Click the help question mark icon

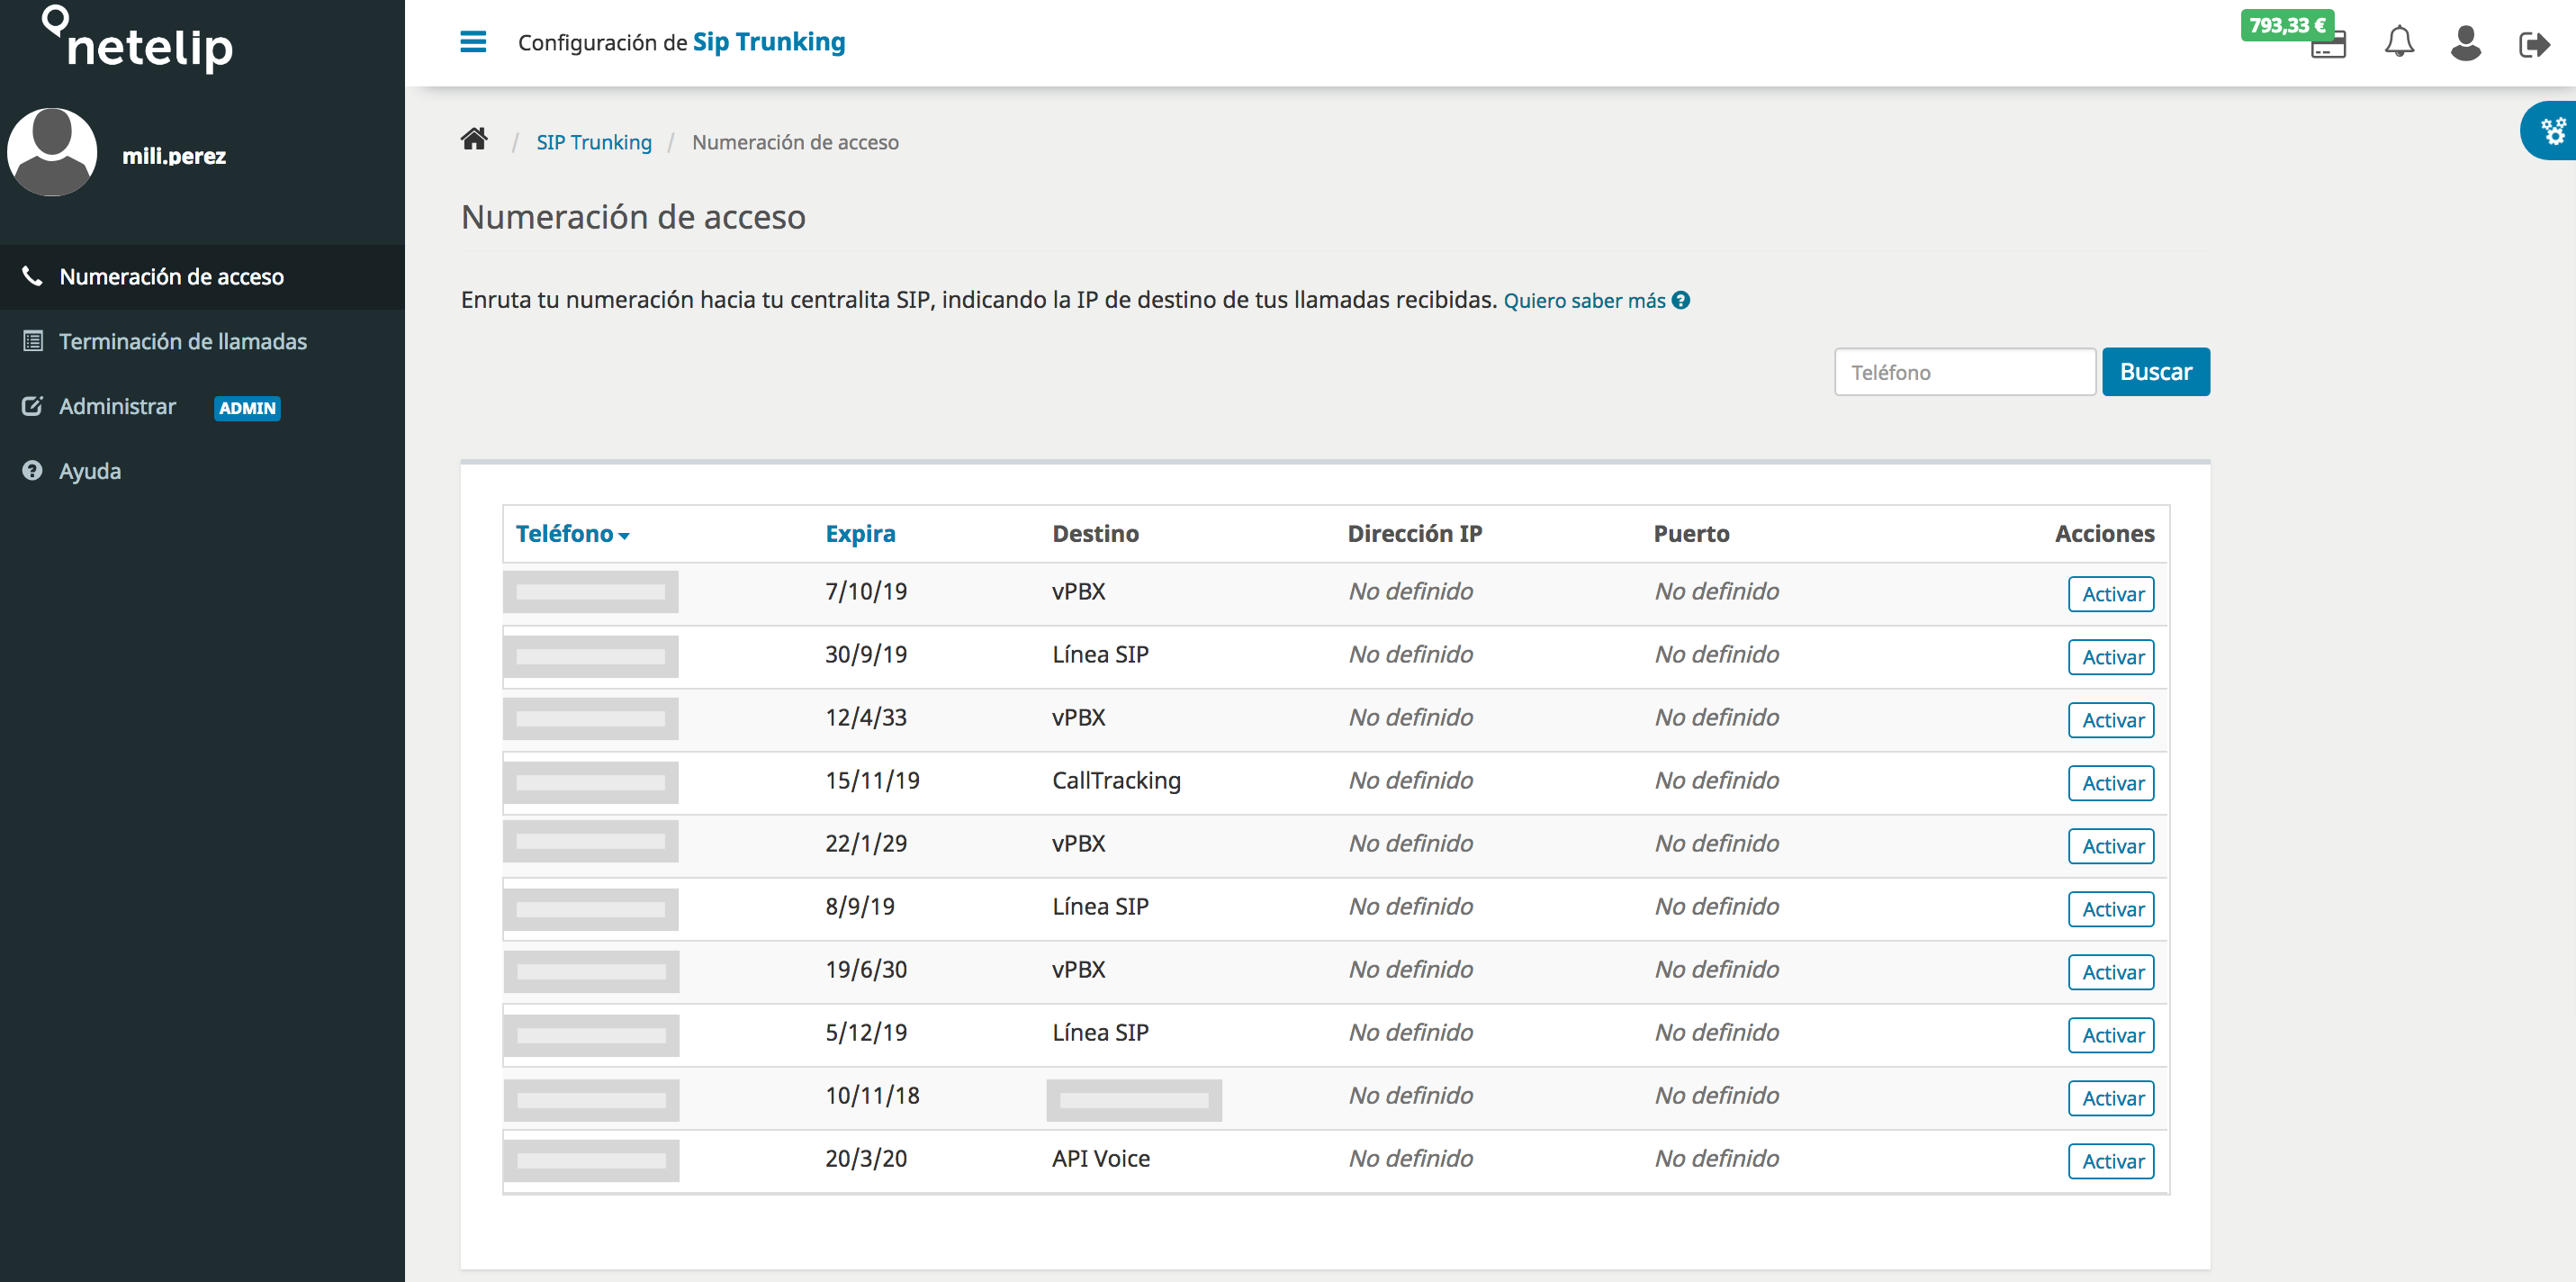[1681, 300]
